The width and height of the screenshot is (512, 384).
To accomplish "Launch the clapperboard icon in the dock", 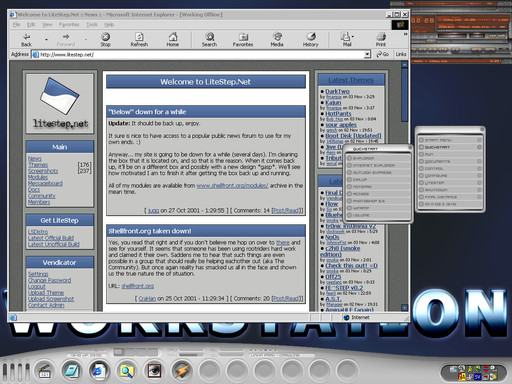I will coord(44,370).
